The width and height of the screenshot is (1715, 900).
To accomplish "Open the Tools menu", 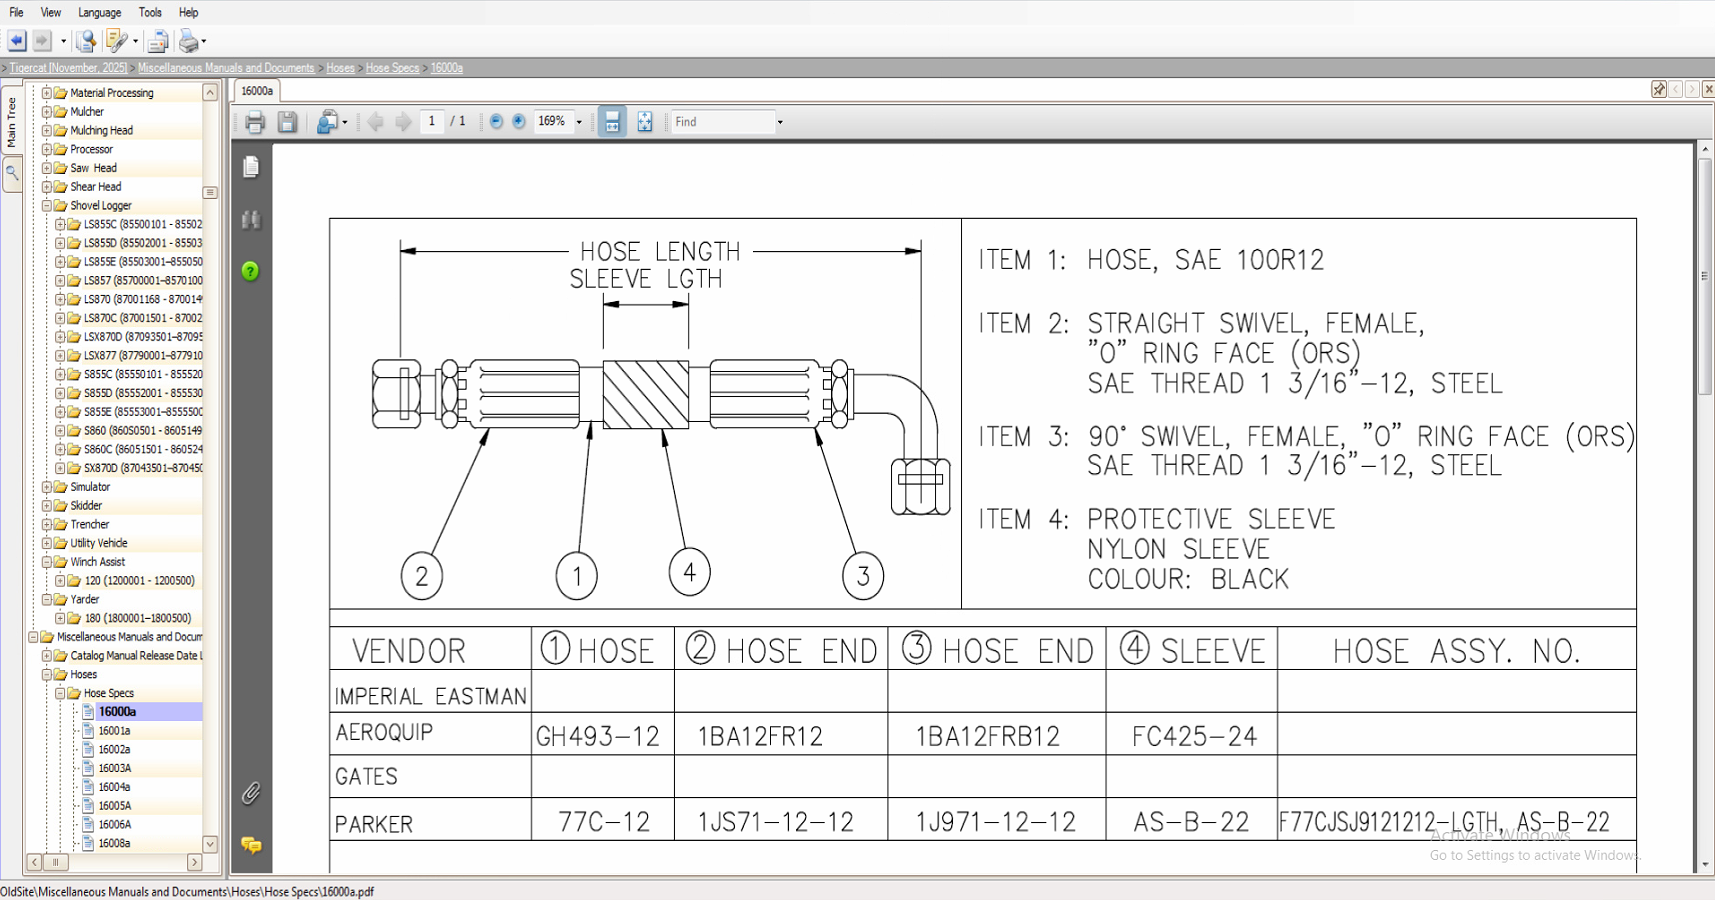I will 149,12.
